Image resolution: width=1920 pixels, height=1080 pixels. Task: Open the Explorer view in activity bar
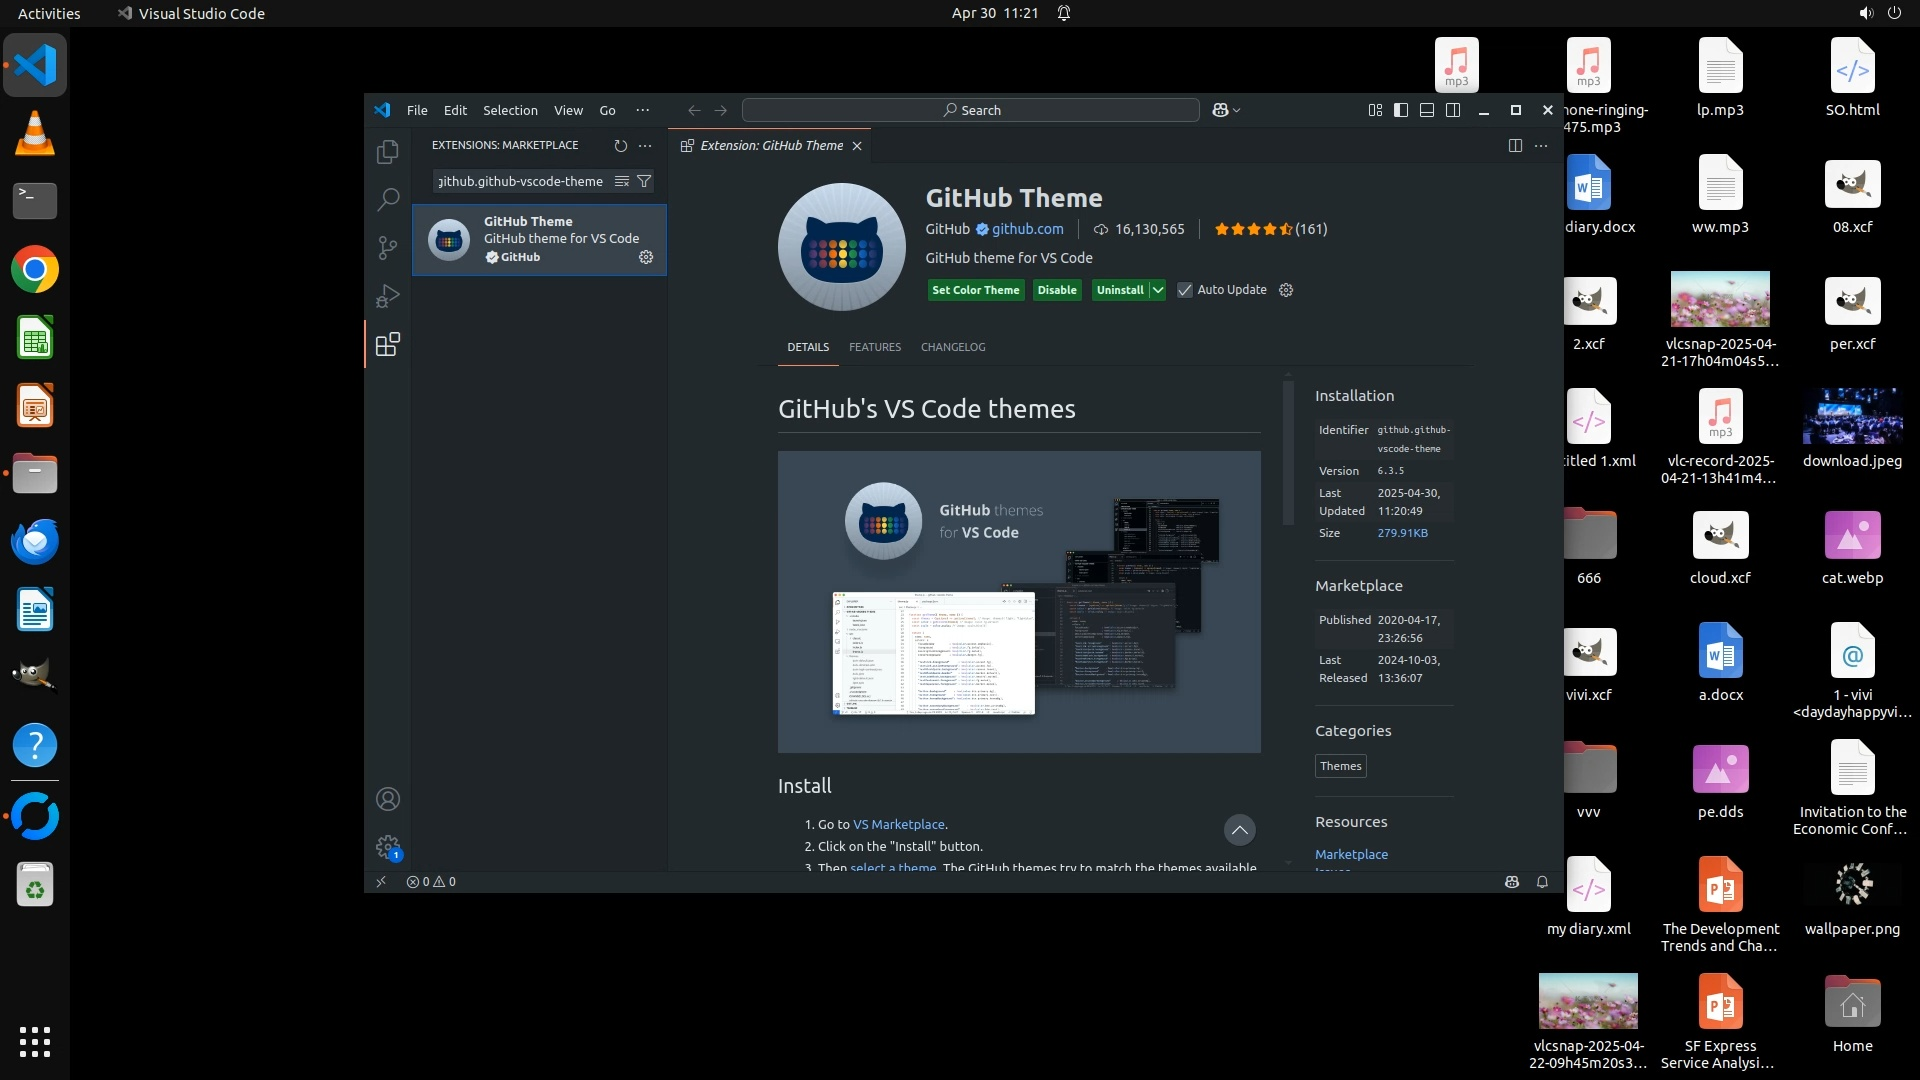(387, 152)
